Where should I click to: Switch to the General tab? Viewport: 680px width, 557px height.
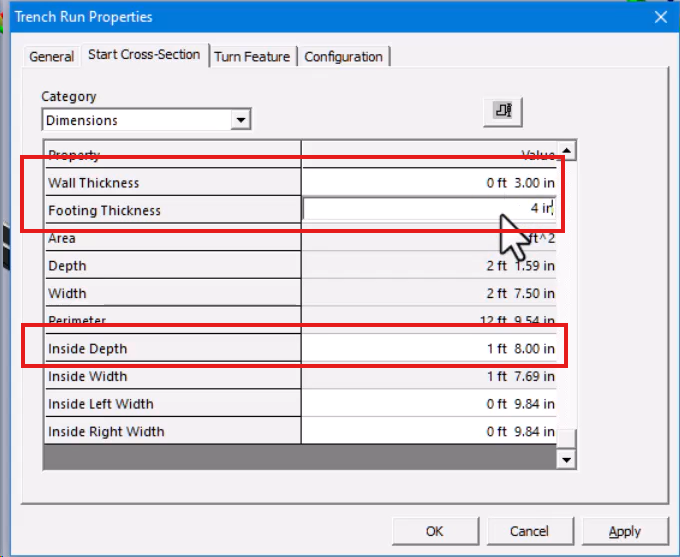click(51, 57)
